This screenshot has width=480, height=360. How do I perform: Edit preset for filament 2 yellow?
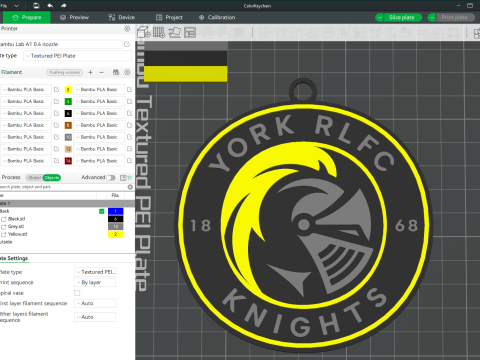[x=130, y=89]
